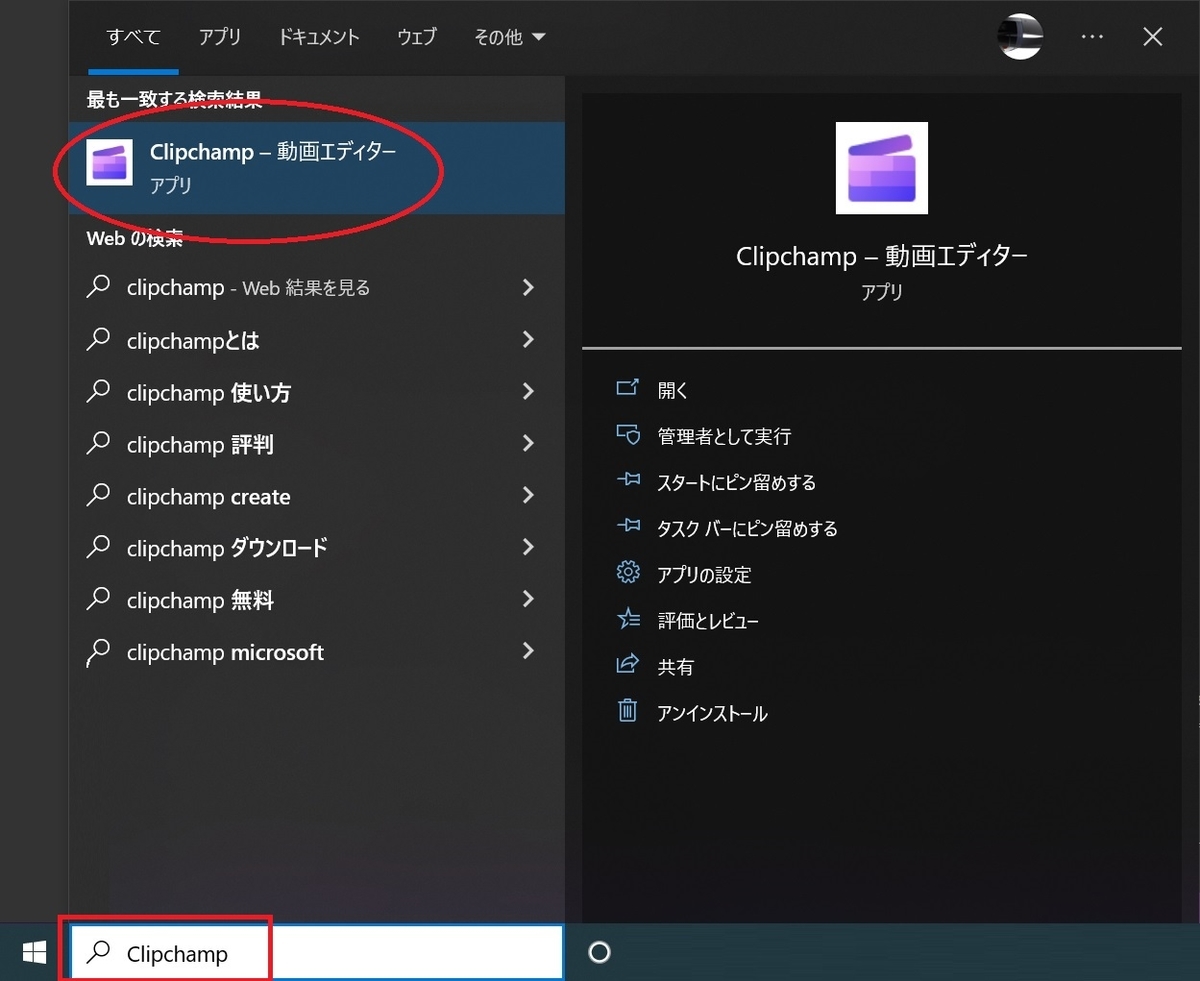Click 'clipchamp - Web 結果を見る' suggestion text
1200x981 pixels.
pos(248,287)
